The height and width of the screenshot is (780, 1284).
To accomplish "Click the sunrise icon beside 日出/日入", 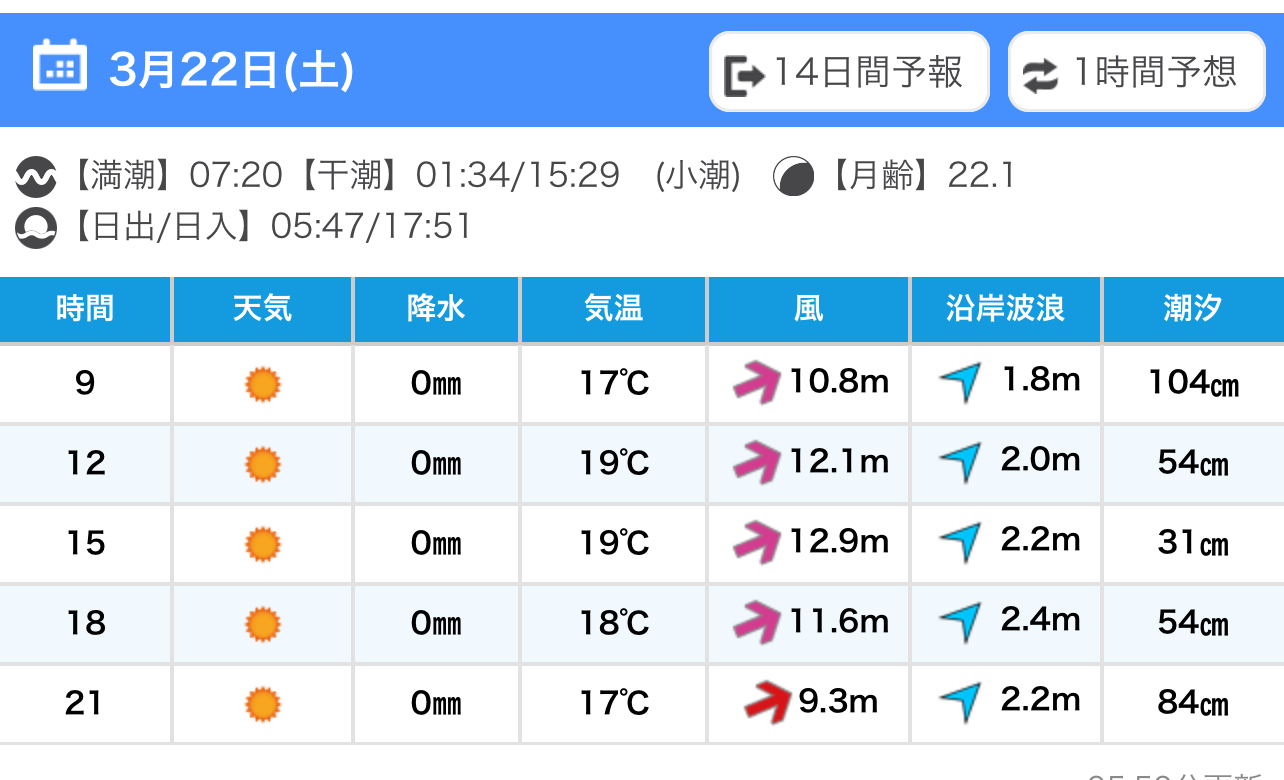I will pyautogui.click(x=36, y=228).
